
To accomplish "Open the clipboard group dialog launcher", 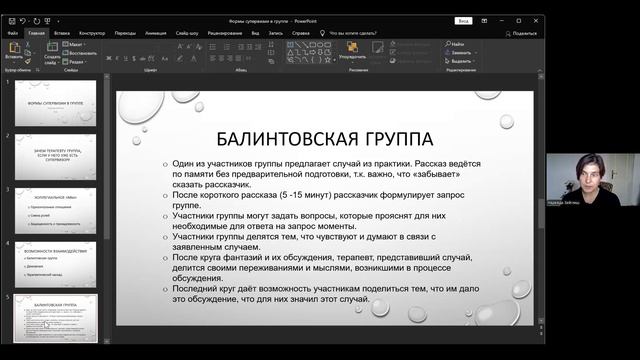I will click(x=38, y=70).
